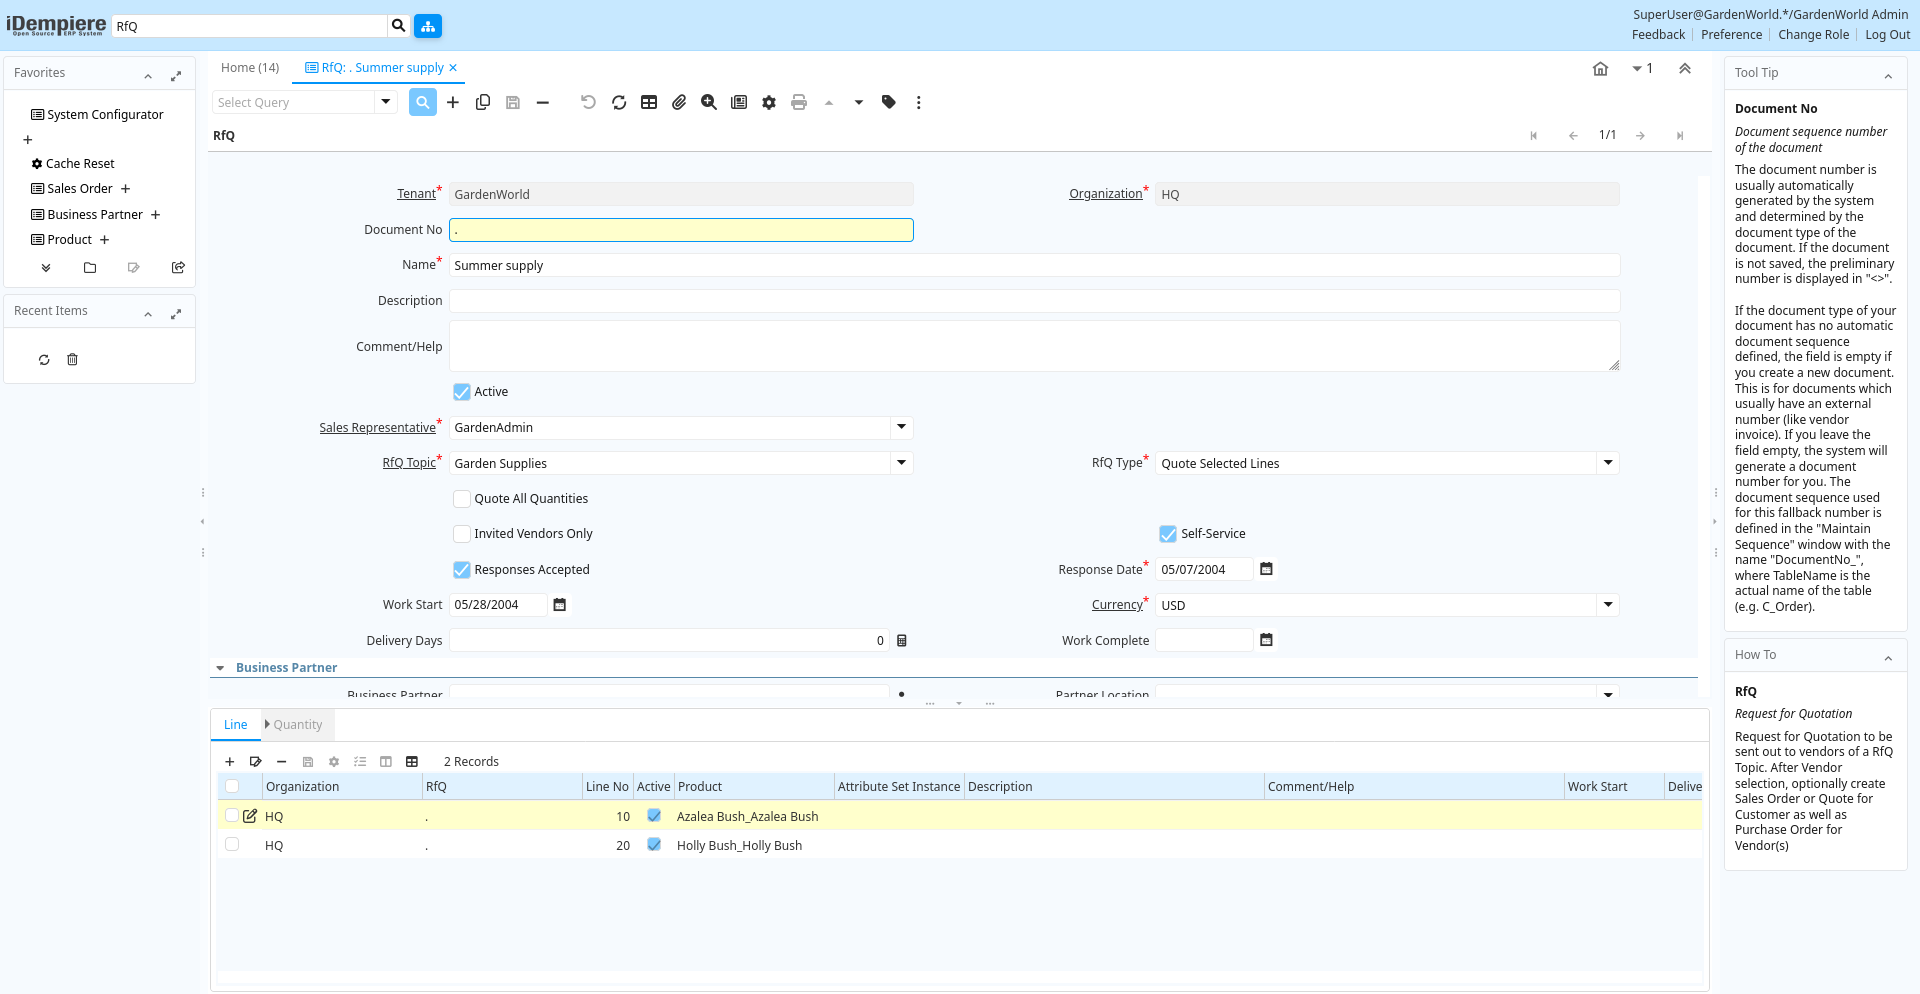Click the Log Out link

tap(1887, 35)
